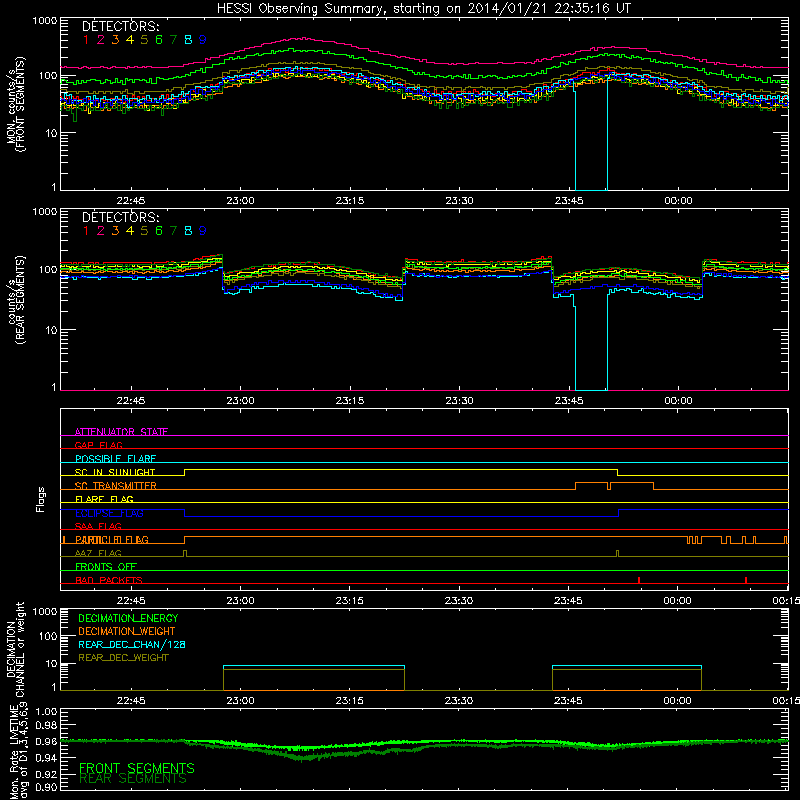Click 23:00 tick under the rear segments panel
The image size is (800, 800).
click(240, 401)
